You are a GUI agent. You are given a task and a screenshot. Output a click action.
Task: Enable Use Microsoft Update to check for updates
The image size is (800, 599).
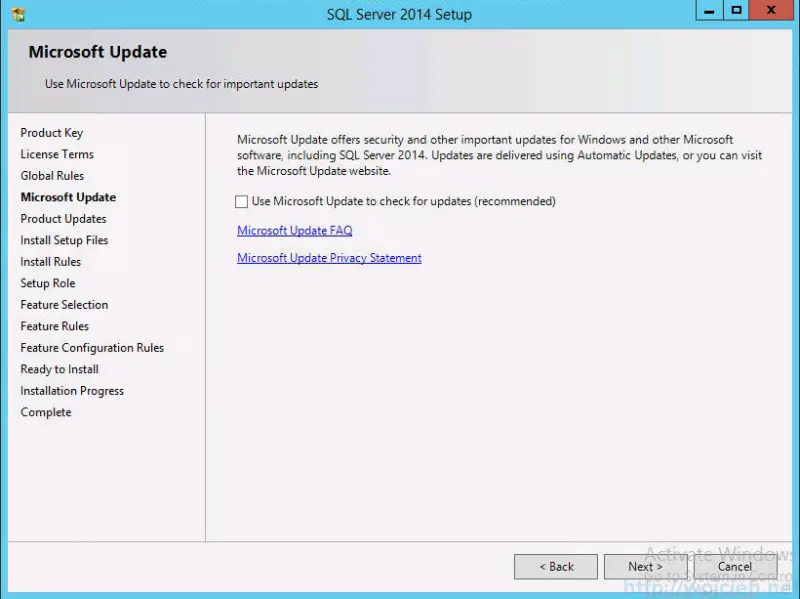tap(240, 201)
